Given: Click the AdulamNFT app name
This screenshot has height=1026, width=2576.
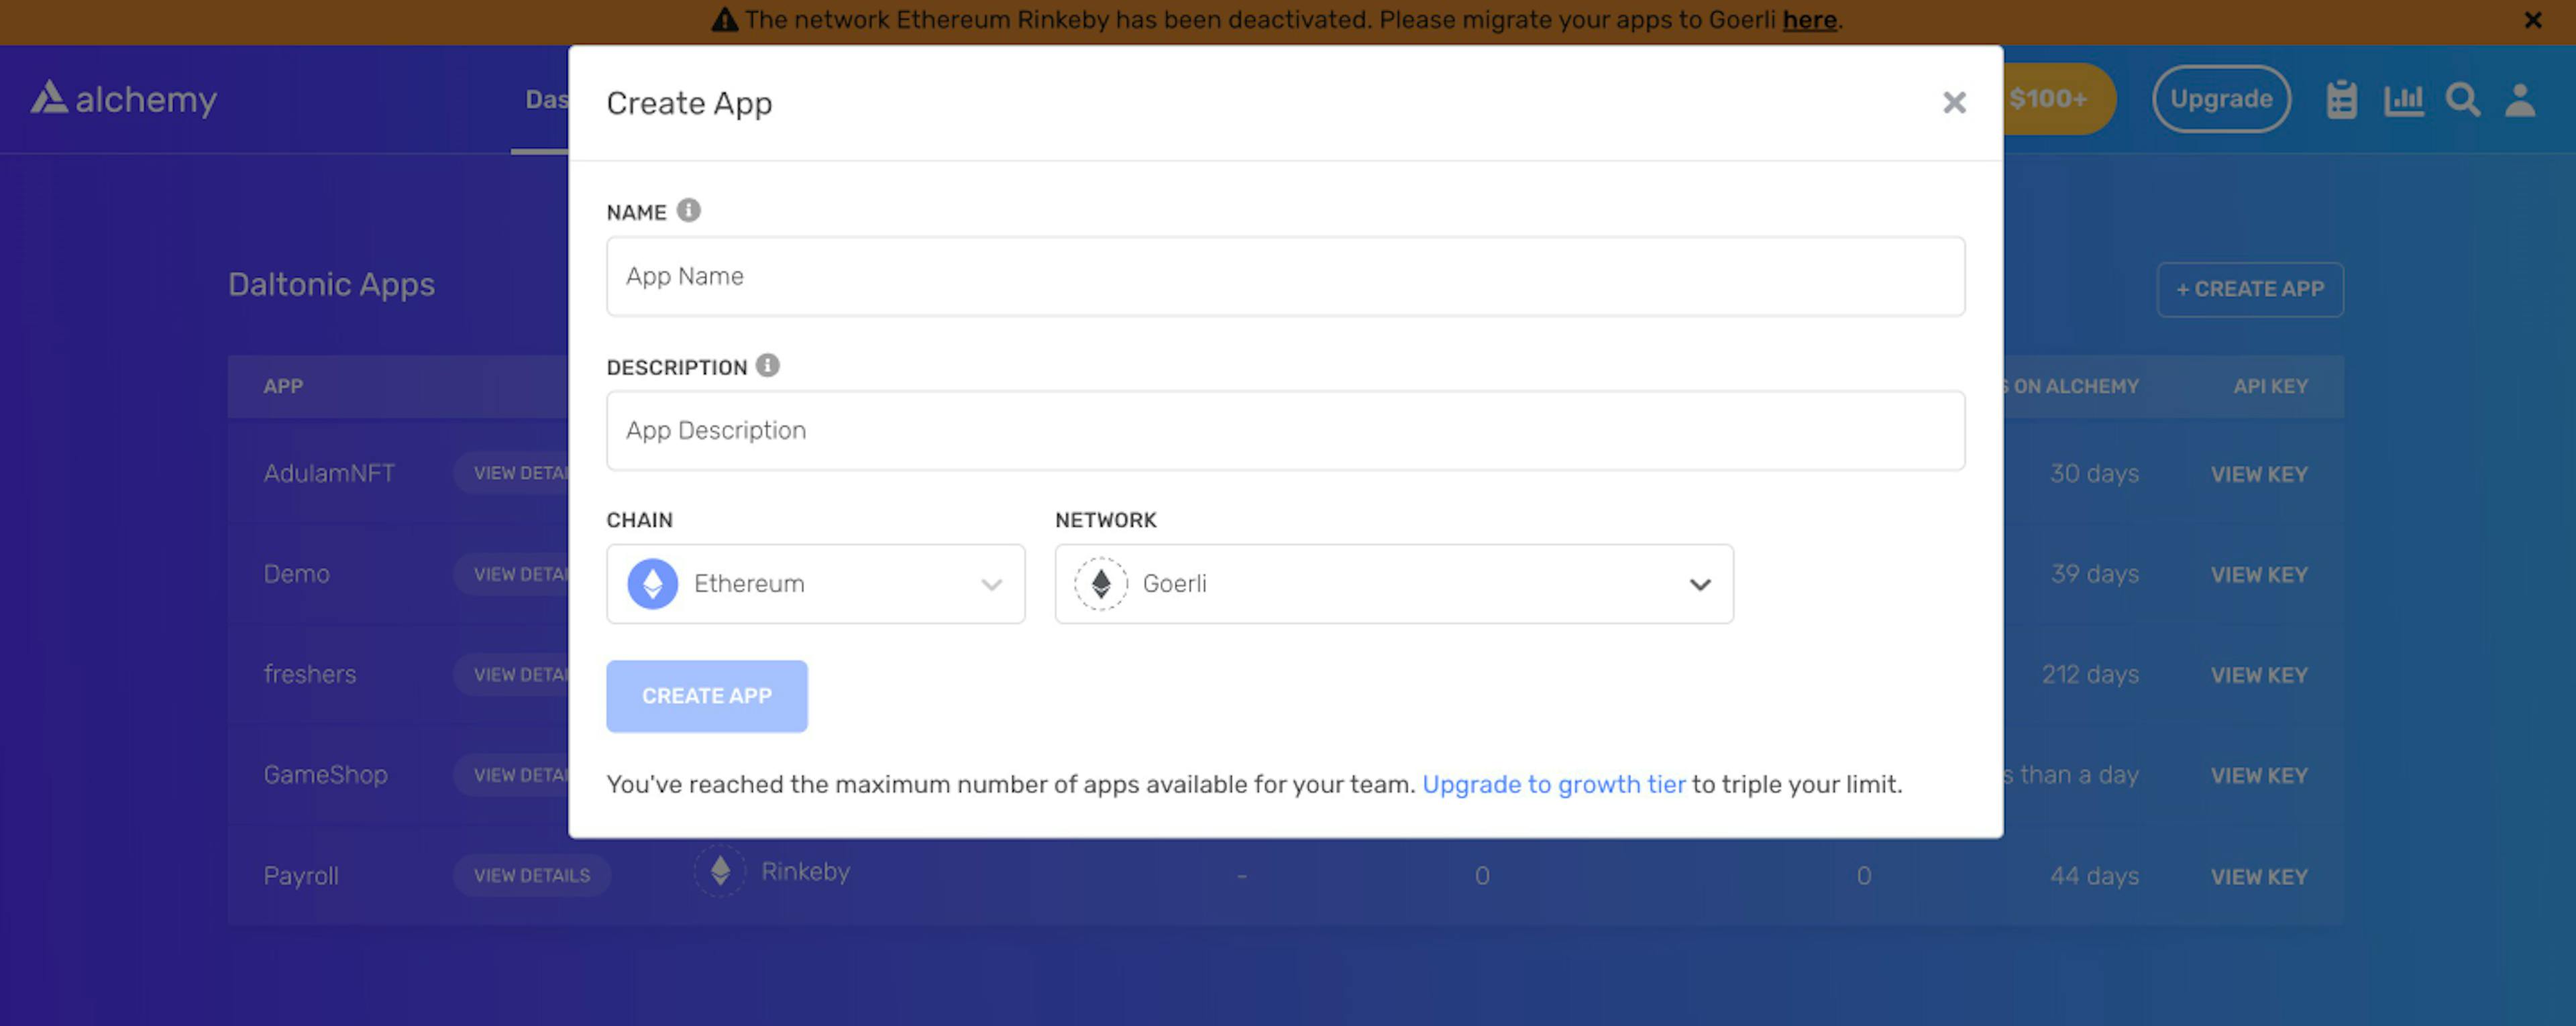Looking at the screenshot, I should pyautogui.click(x=329, y=473).
